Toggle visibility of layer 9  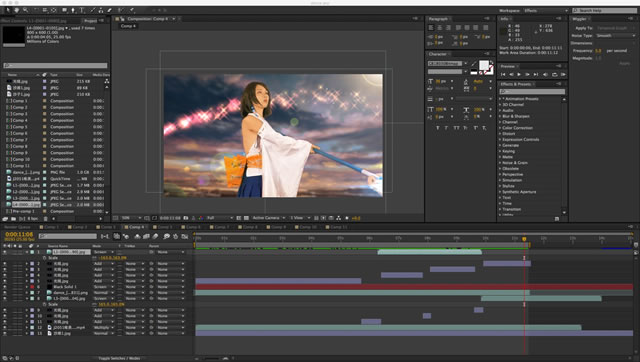point(5,310)
